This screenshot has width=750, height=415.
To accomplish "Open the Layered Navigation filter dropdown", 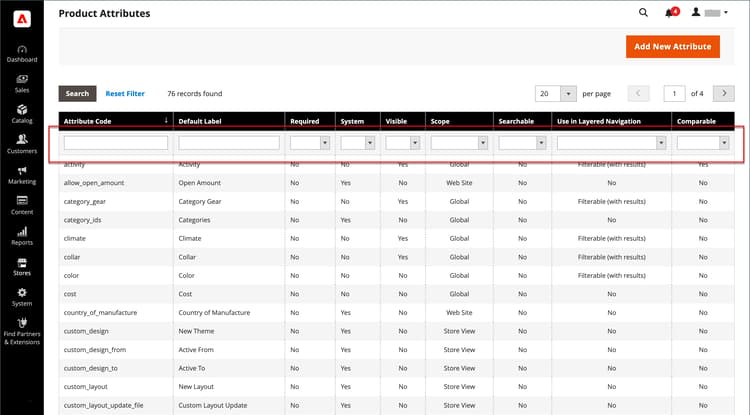I will point(611,142).
